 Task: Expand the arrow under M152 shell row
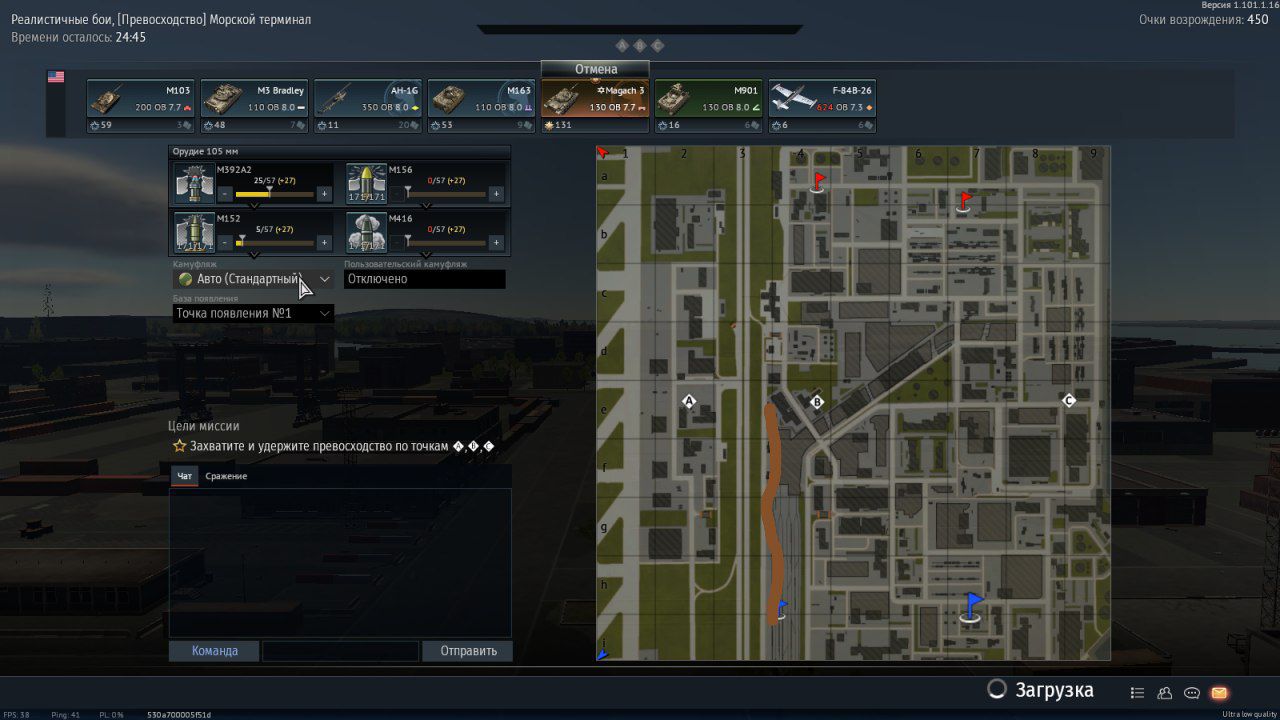point(254,255)
